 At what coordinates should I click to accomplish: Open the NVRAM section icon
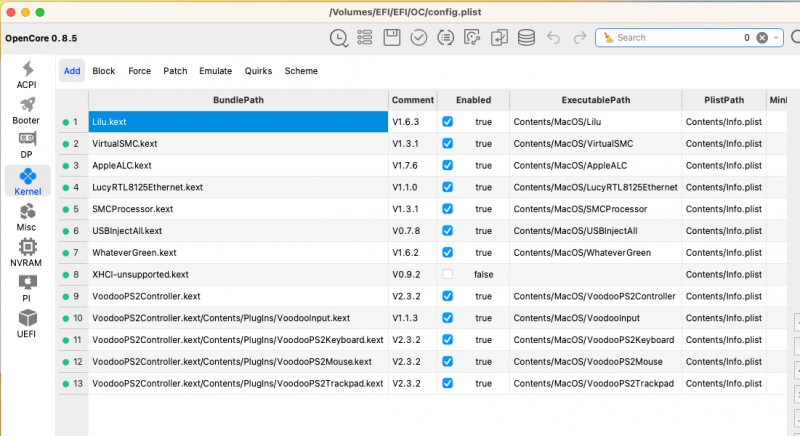click(27, 250)
